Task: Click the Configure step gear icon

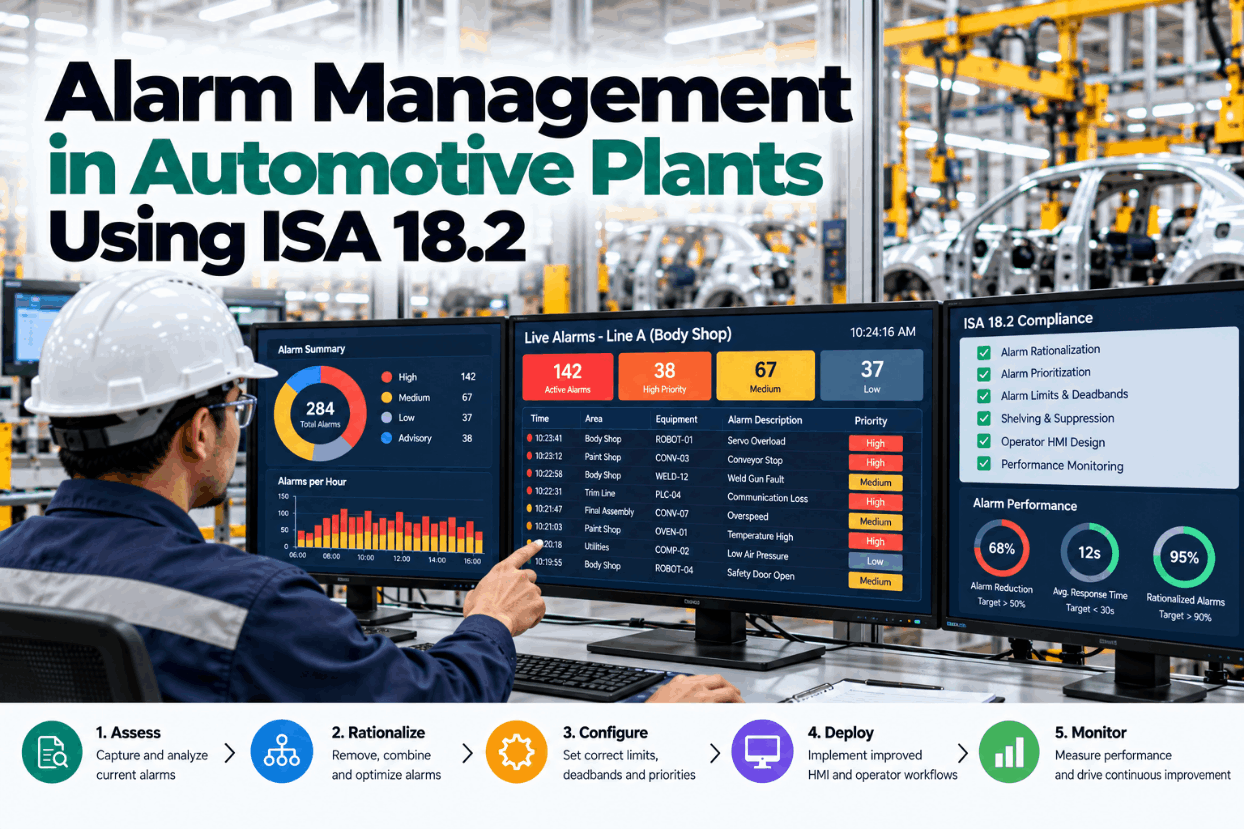Action: [516, 752]
